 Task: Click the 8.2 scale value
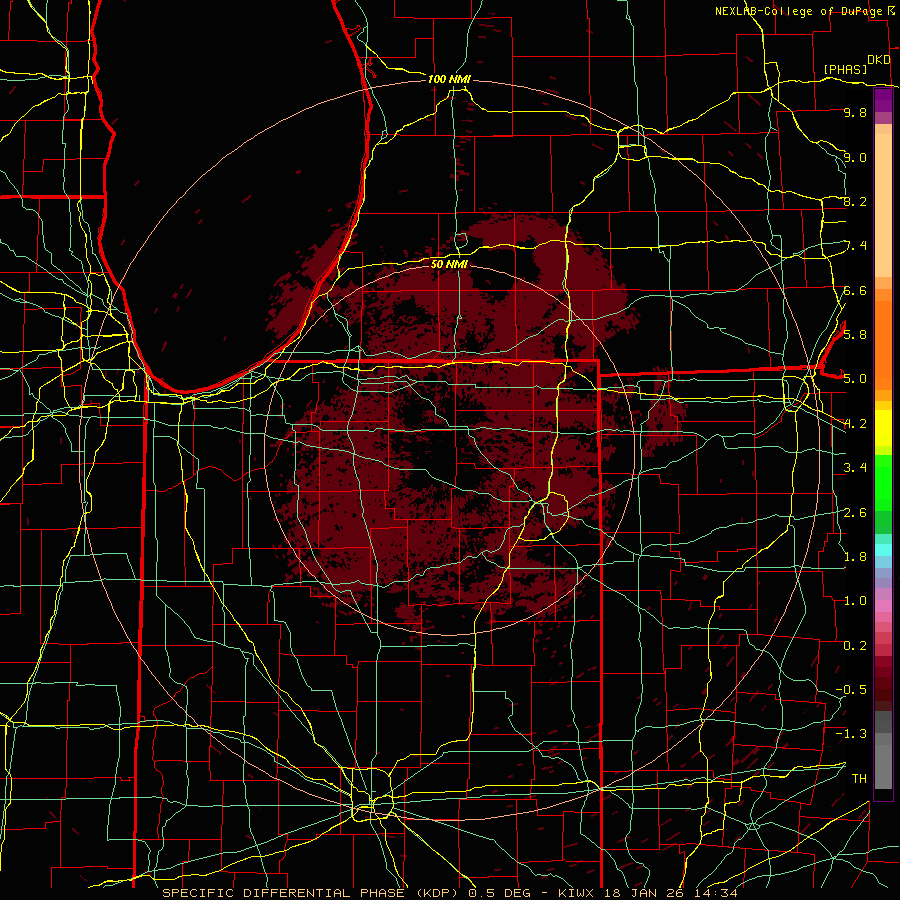click(855, 202)
